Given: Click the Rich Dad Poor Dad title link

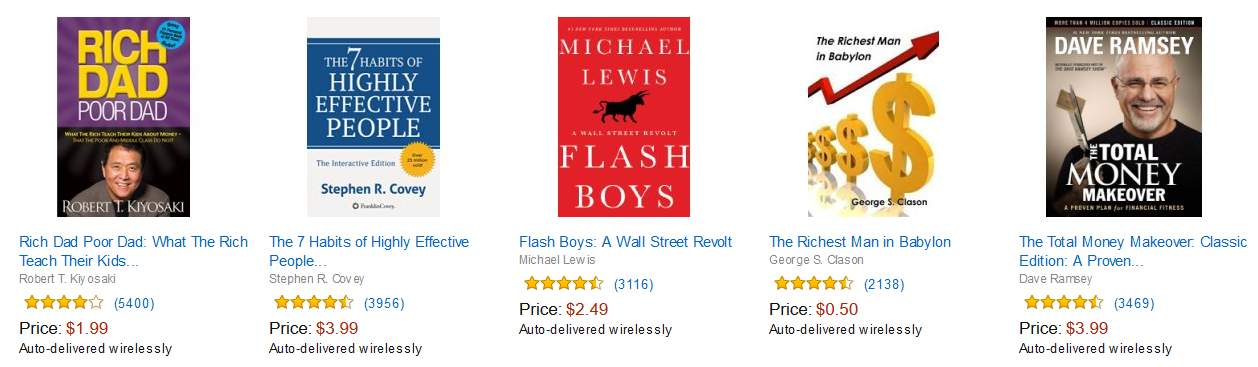Looking at the screenshot, I should pos(134,251).
